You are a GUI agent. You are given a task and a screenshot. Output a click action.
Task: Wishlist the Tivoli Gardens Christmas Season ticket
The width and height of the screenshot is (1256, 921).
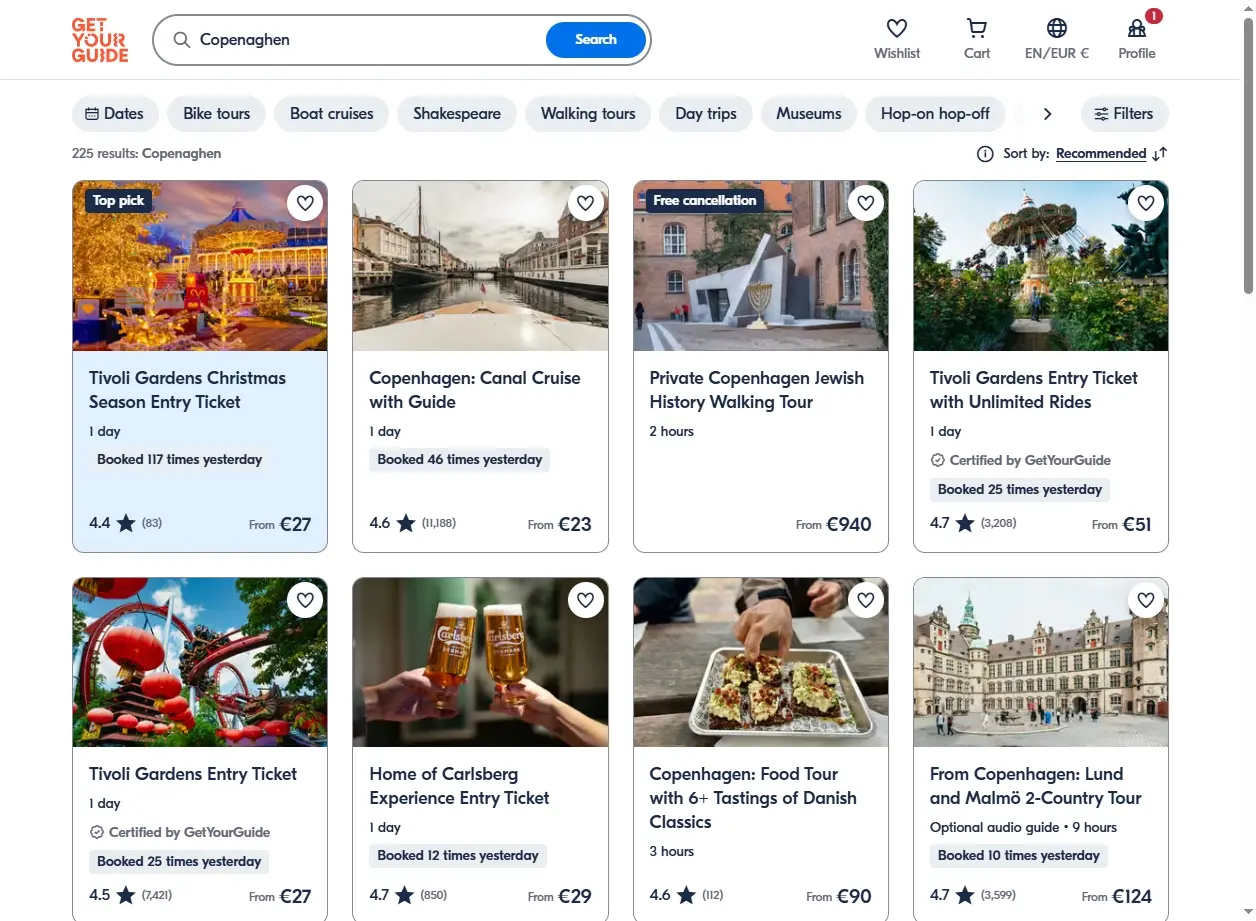[x=305, y=203]
